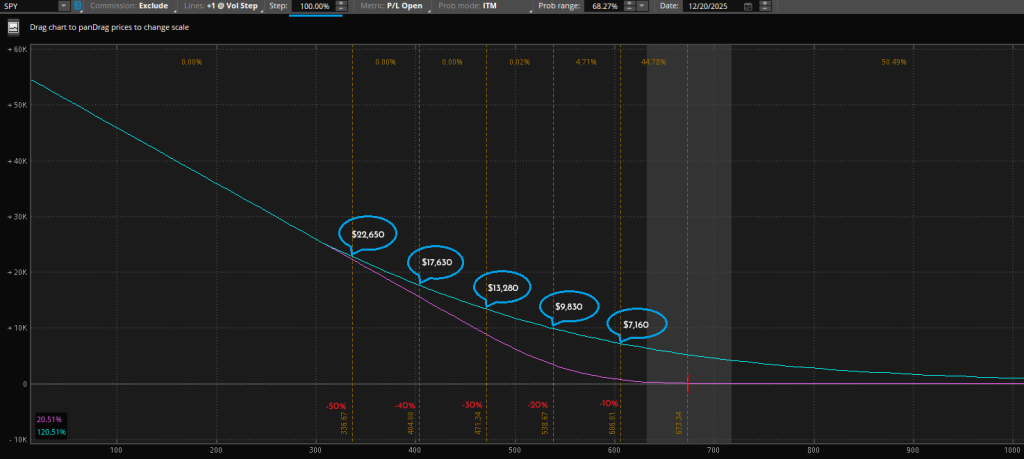Click the Prob range 68.27% field
This screenshot has width=1024, height=459.
tap(603, 6)
